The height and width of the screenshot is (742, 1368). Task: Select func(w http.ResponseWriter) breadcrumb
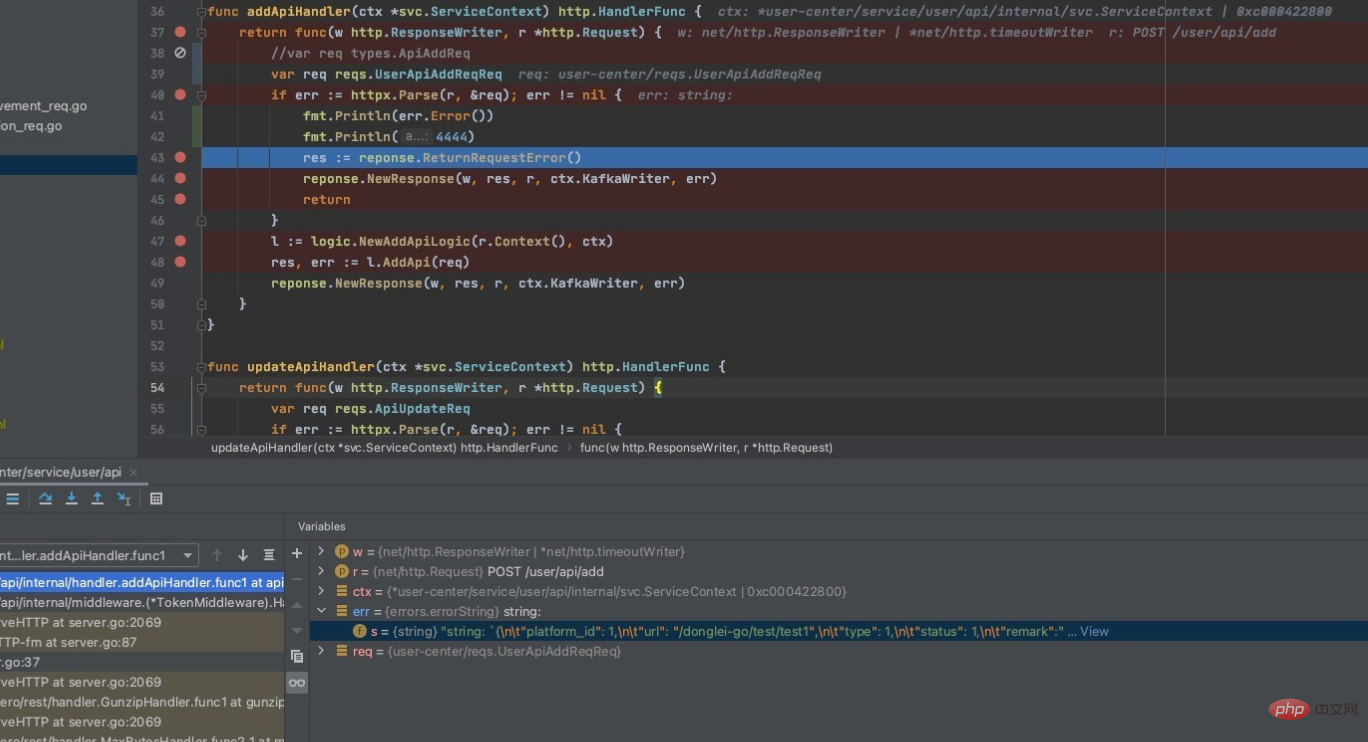point(706,448)
